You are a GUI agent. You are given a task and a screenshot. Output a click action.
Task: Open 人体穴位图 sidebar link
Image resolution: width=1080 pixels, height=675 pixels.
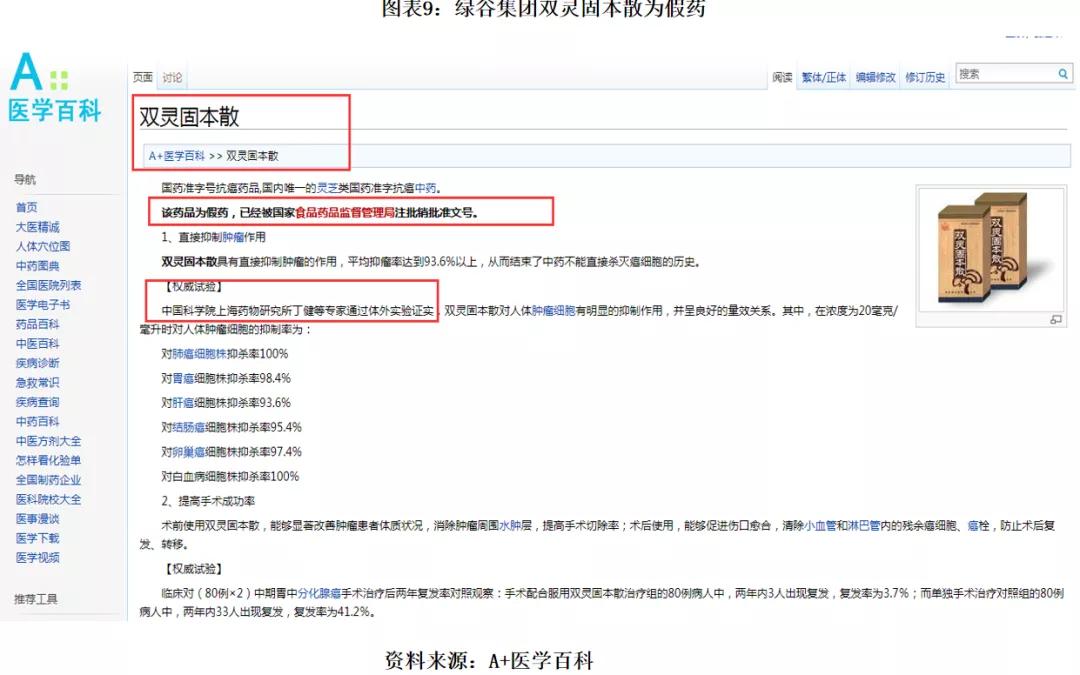tap(43, 246)
